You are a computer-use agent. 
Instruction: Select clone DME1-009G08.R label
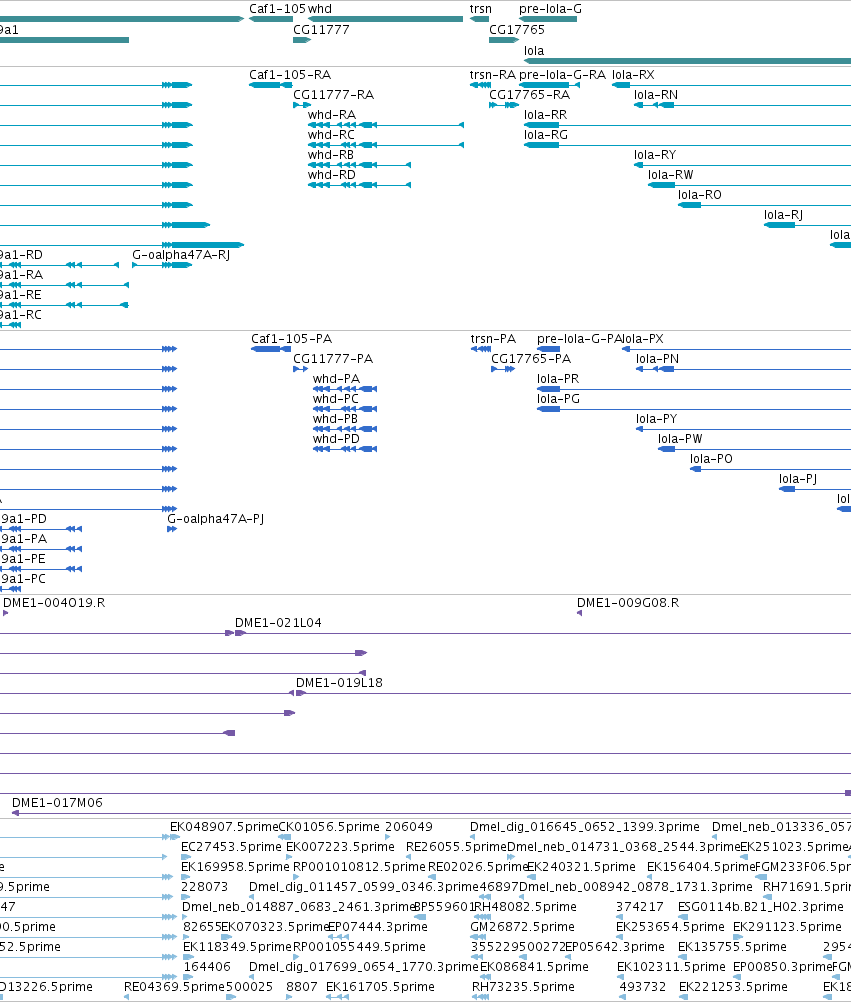tap(628, 603)
